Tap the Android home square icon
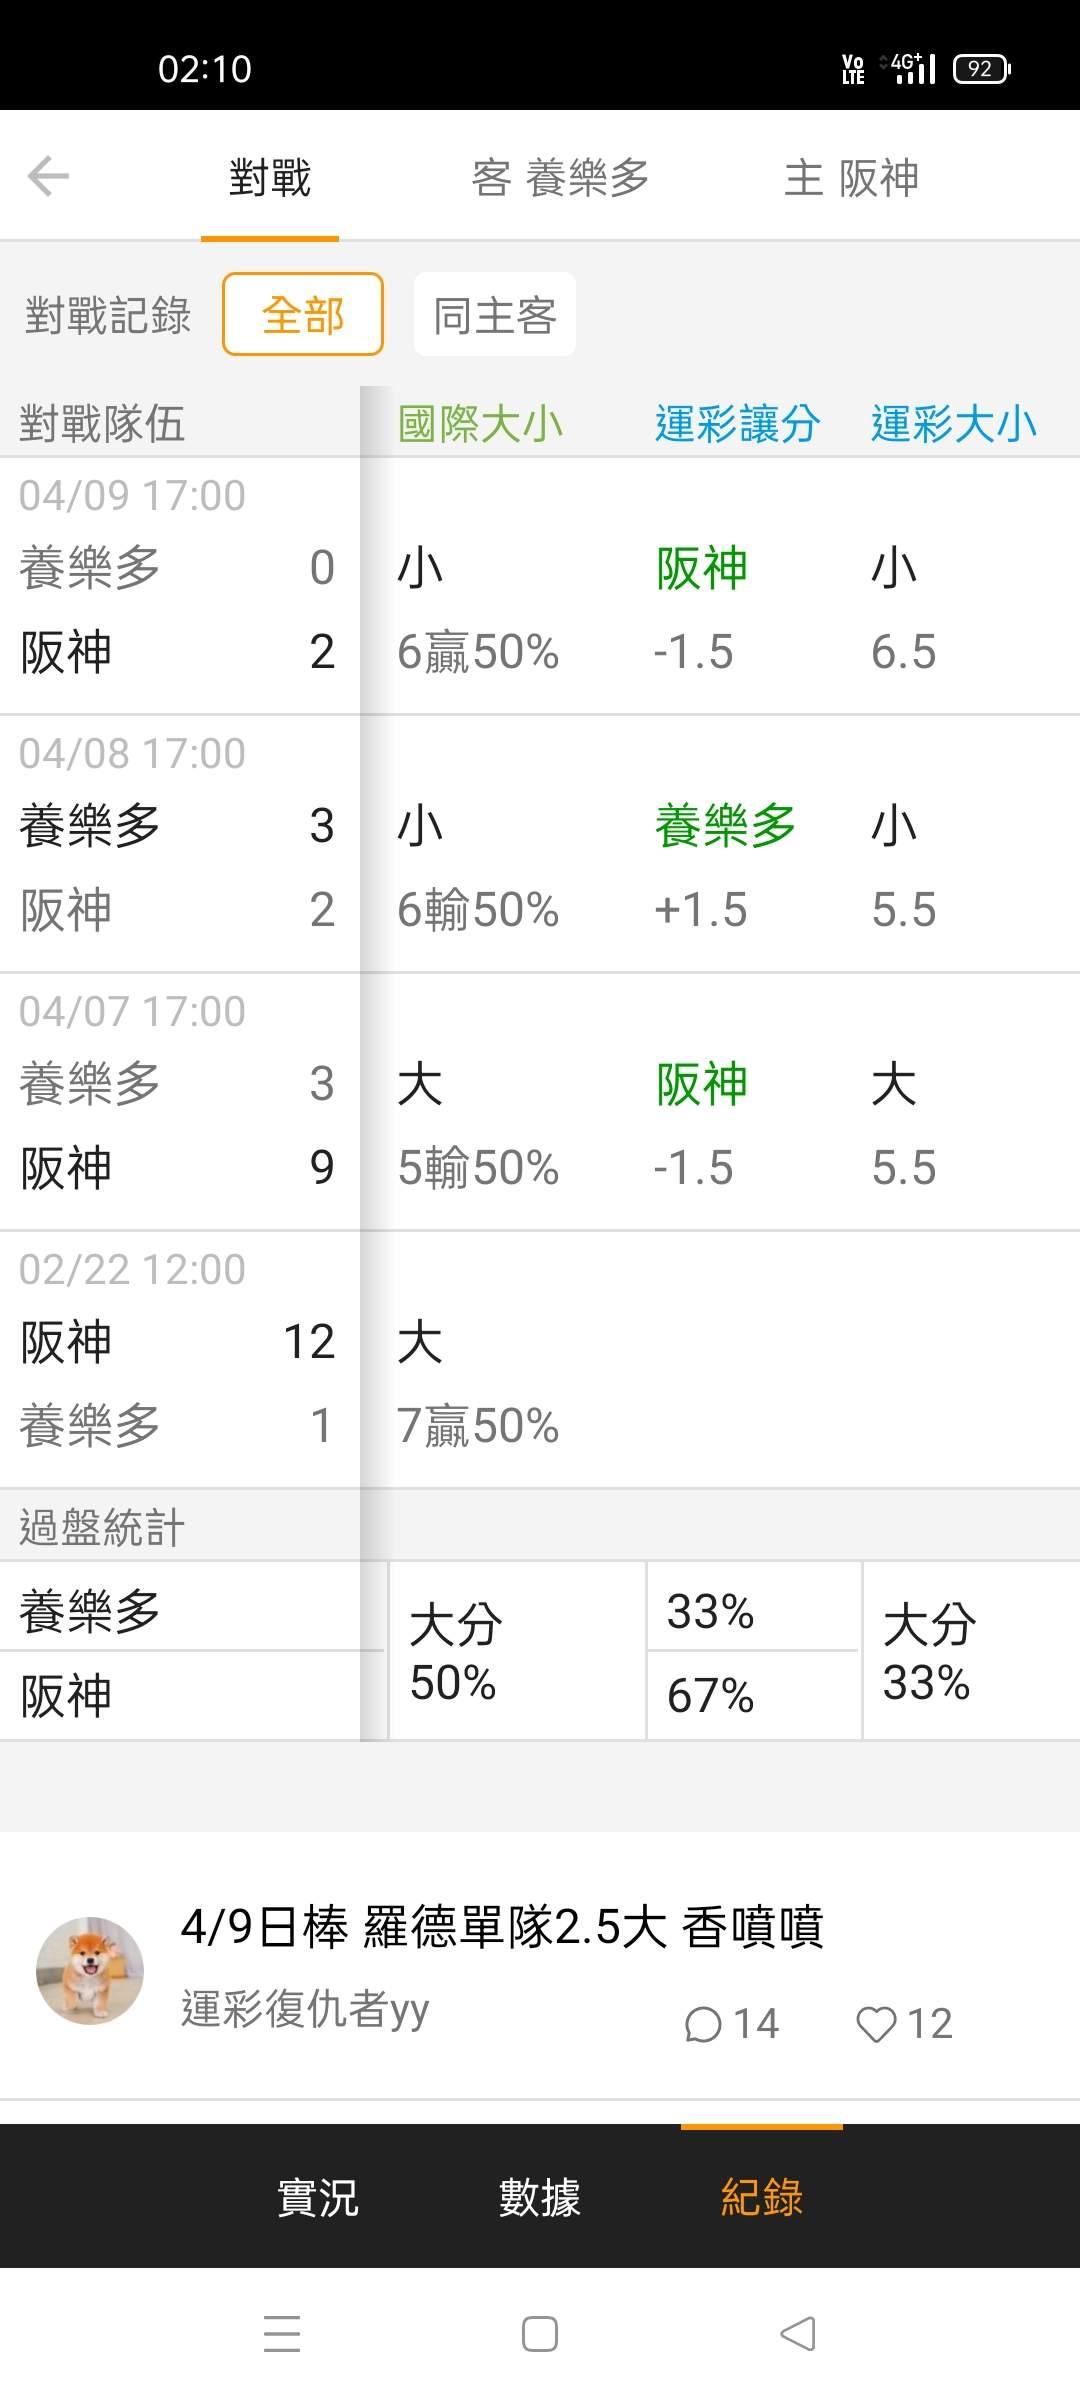The height and width of the screenshot is (2400, 1080). coord(540,2333)
